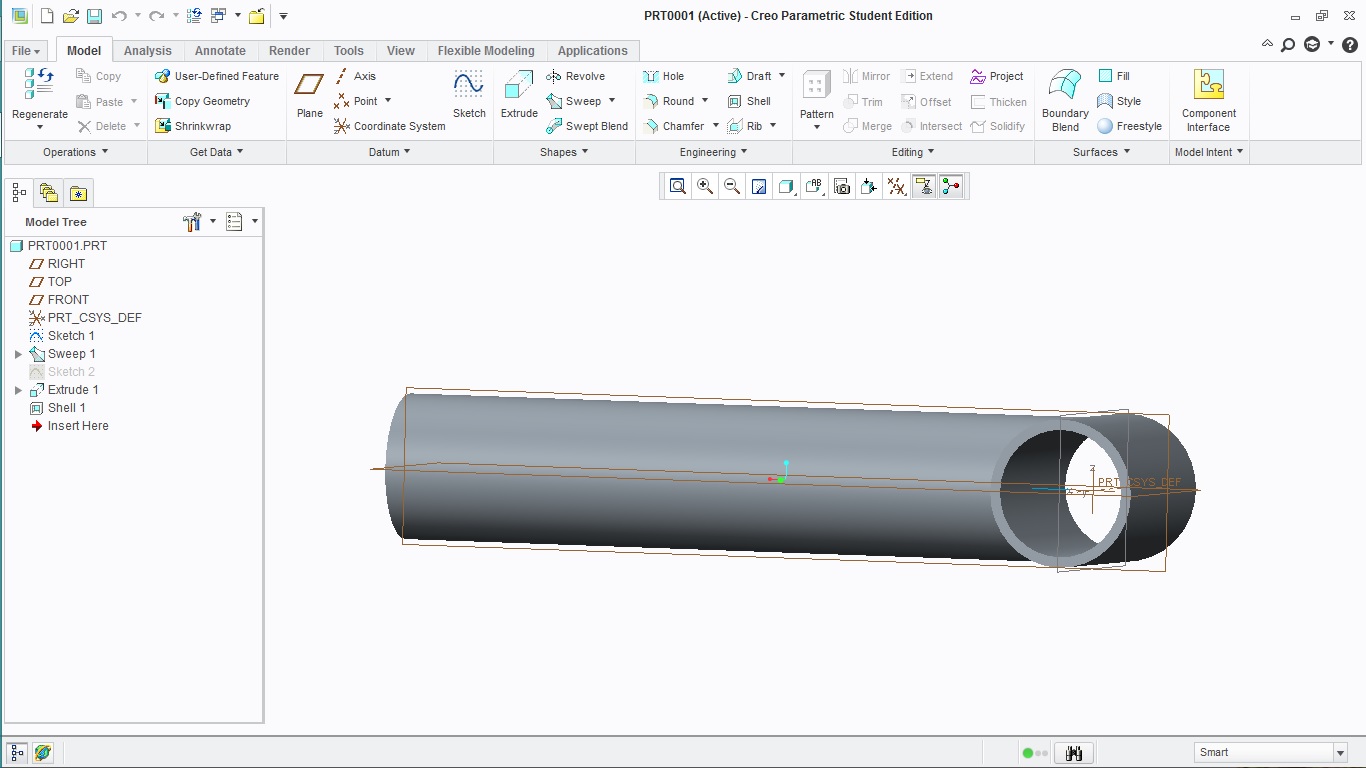Zoom out using the graphics toolbar
Image resolution: width=1366 pixels, height=768 pixels.
732,186
